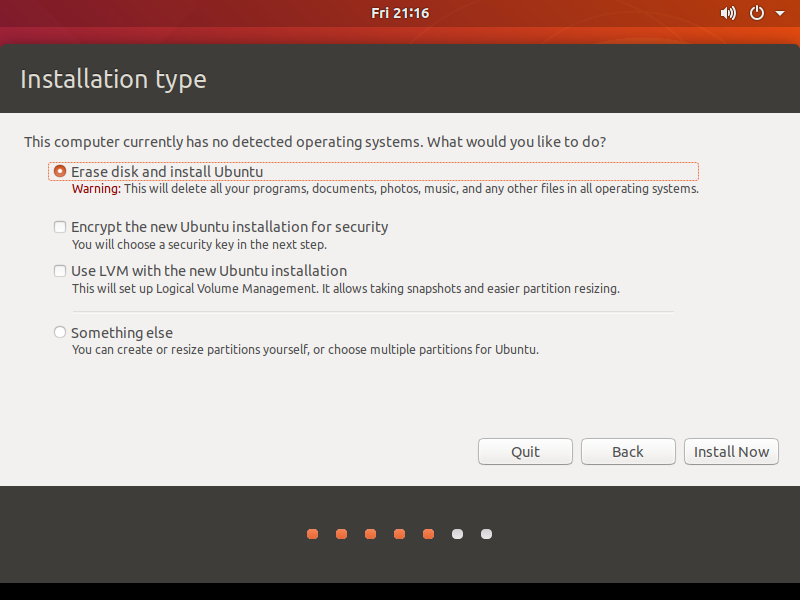Click the Install Now button
This screenshot has height=600, width=800.
tap(732, 452)
